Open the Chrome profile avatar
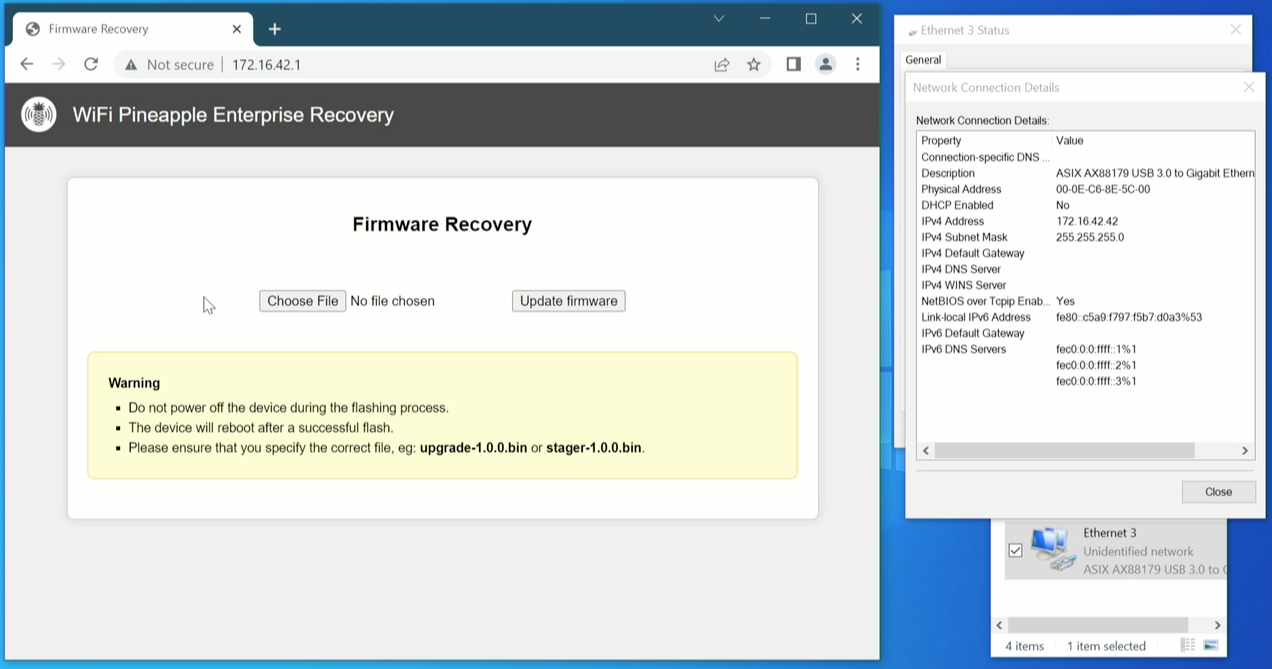The width and height of the screenshot is (1272, 669). pos(825,64)
